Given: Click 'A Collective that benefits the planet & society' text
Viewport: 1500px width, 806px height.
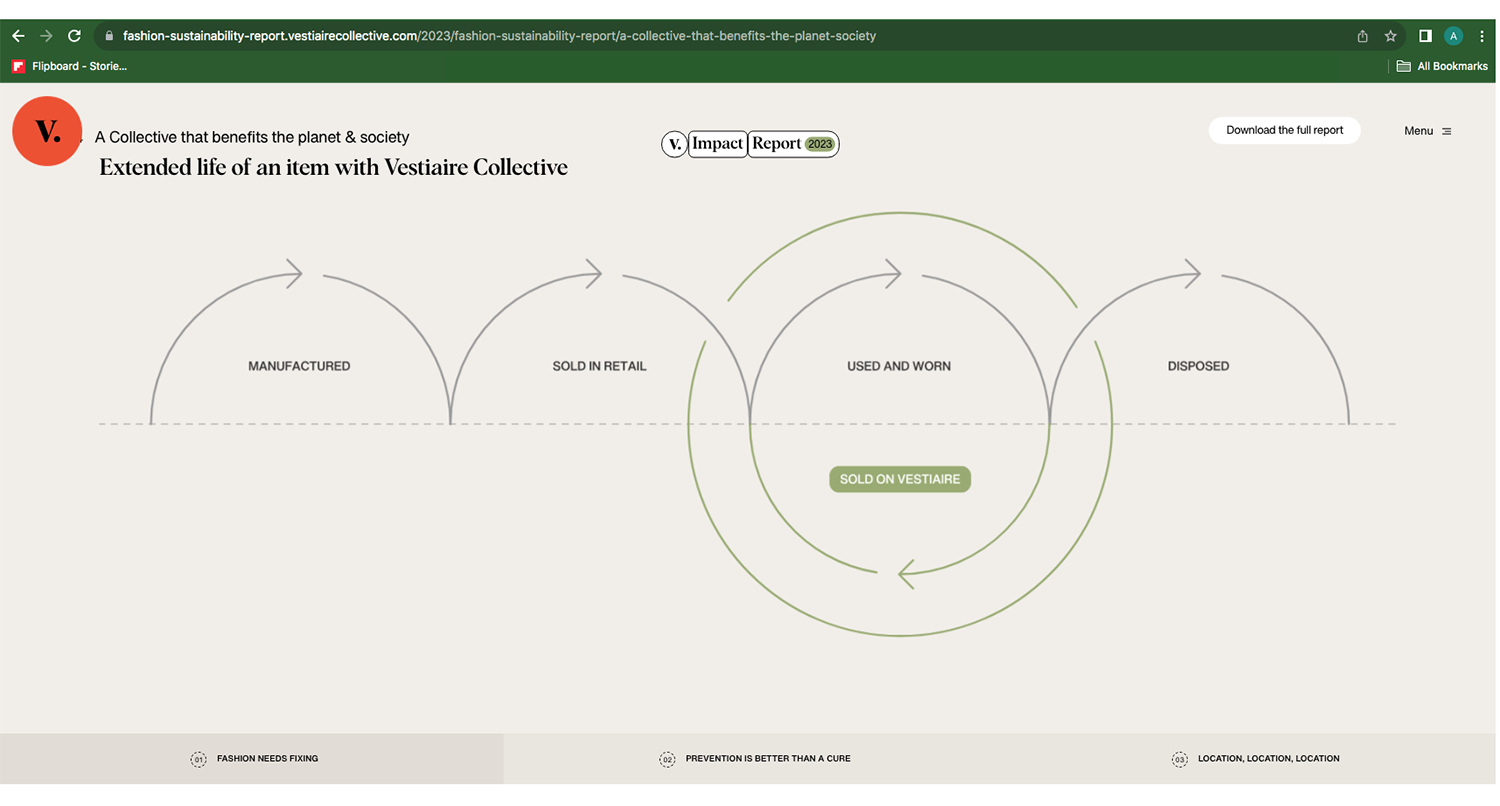Looking at the screenshot, I should pos(252,137).
